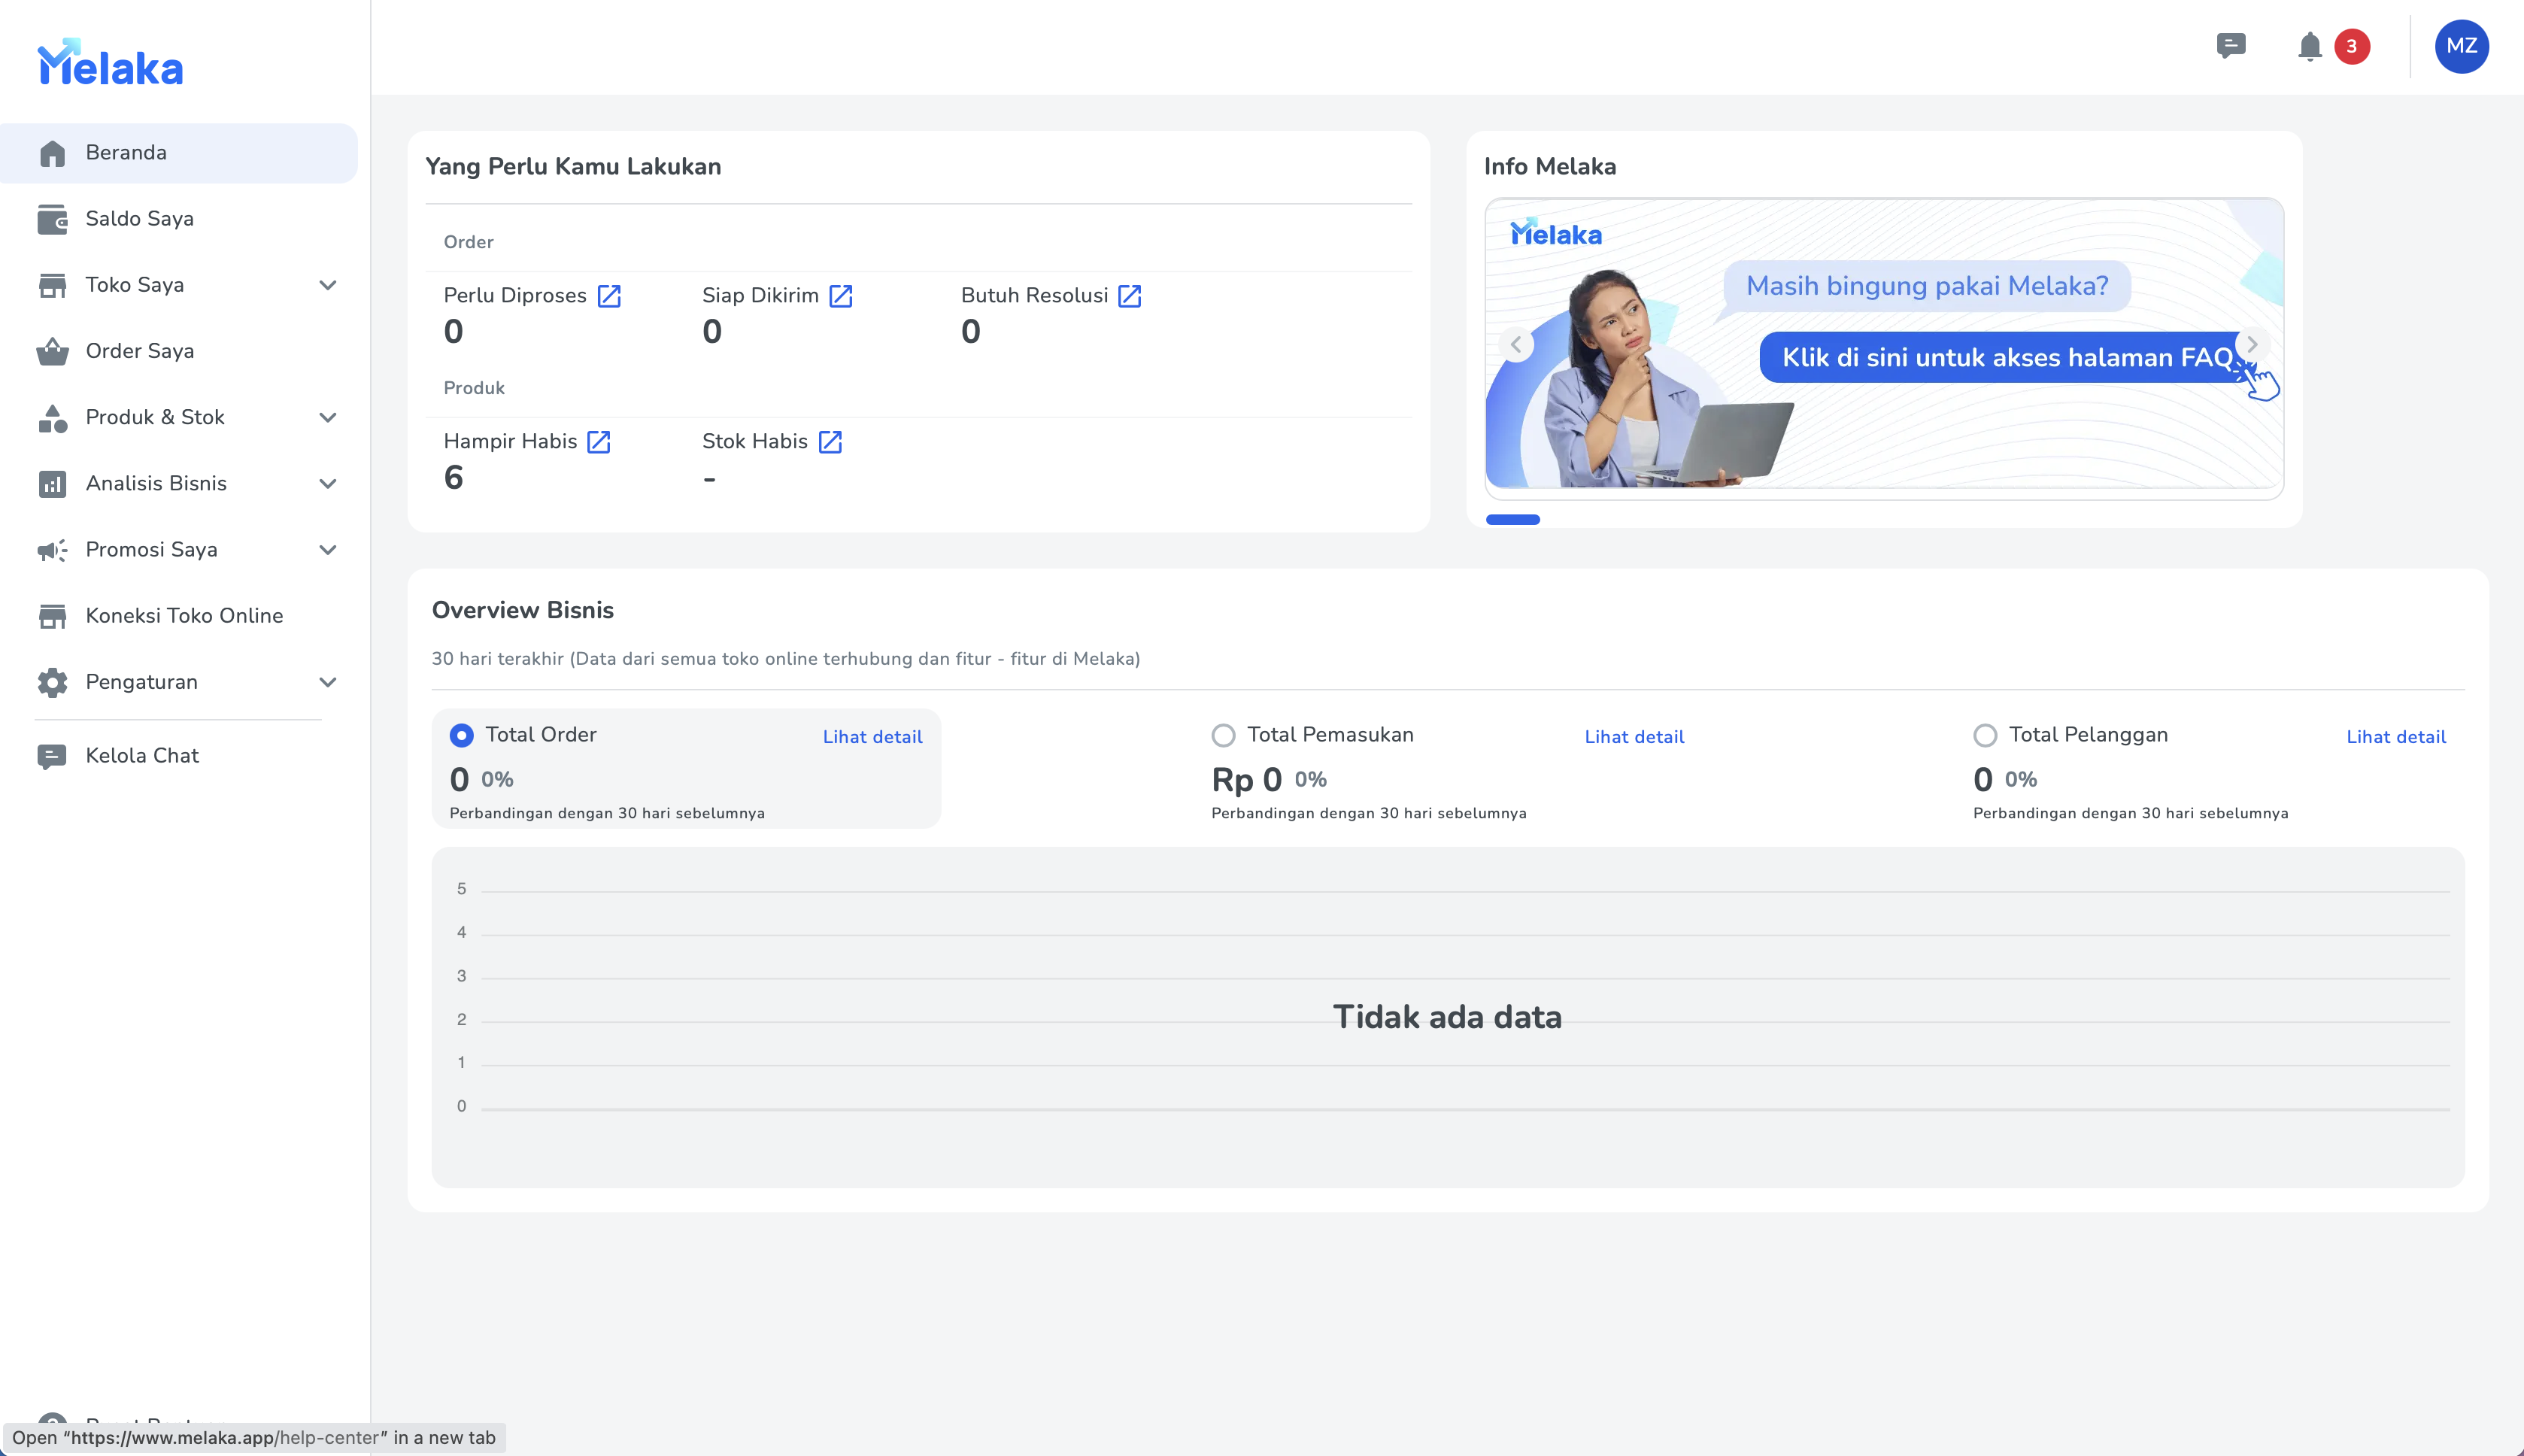Click the Analisis Bisnis chart icon

tap(52, 484)
